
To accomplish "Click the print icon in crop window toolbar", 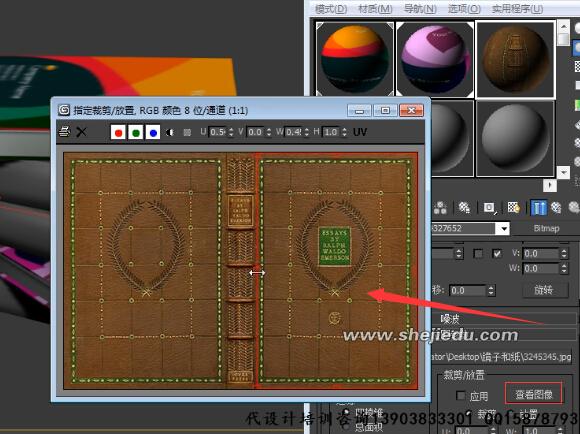I will point(64,131).
